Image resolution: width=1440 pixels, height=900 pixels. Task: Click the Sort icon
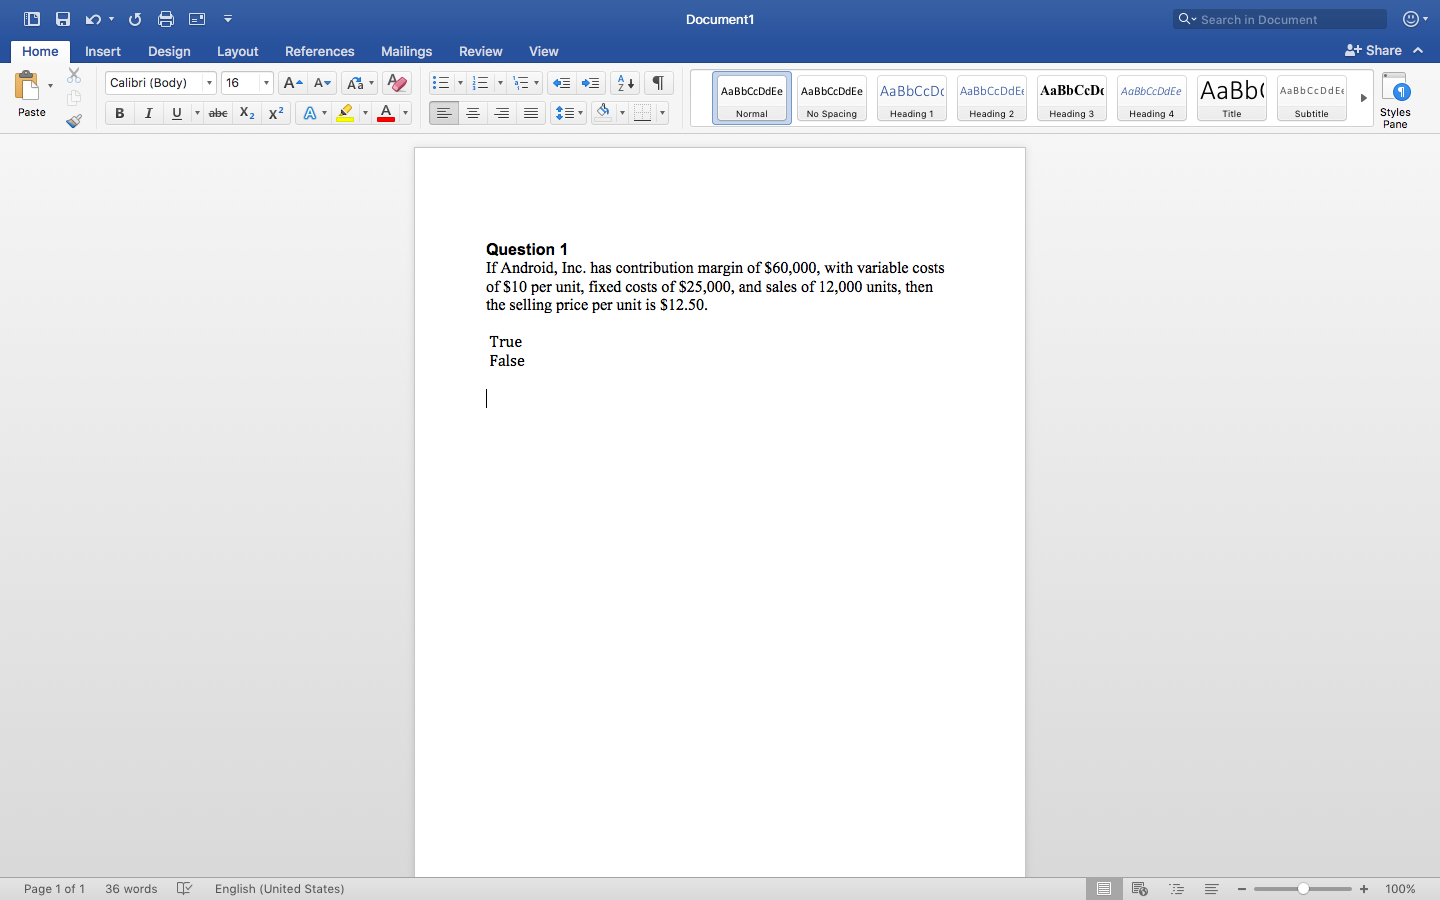(624, 82)
